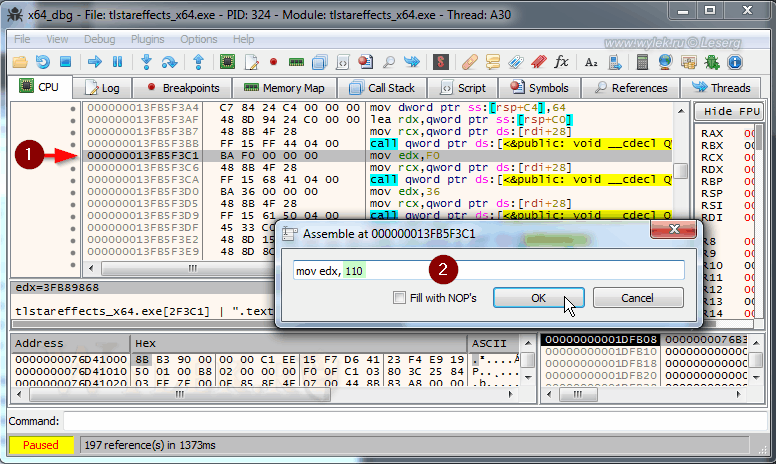Select disassembly row 000000013FB5F3C1
This screenshot has width=776, height=464.
[377, 155]
